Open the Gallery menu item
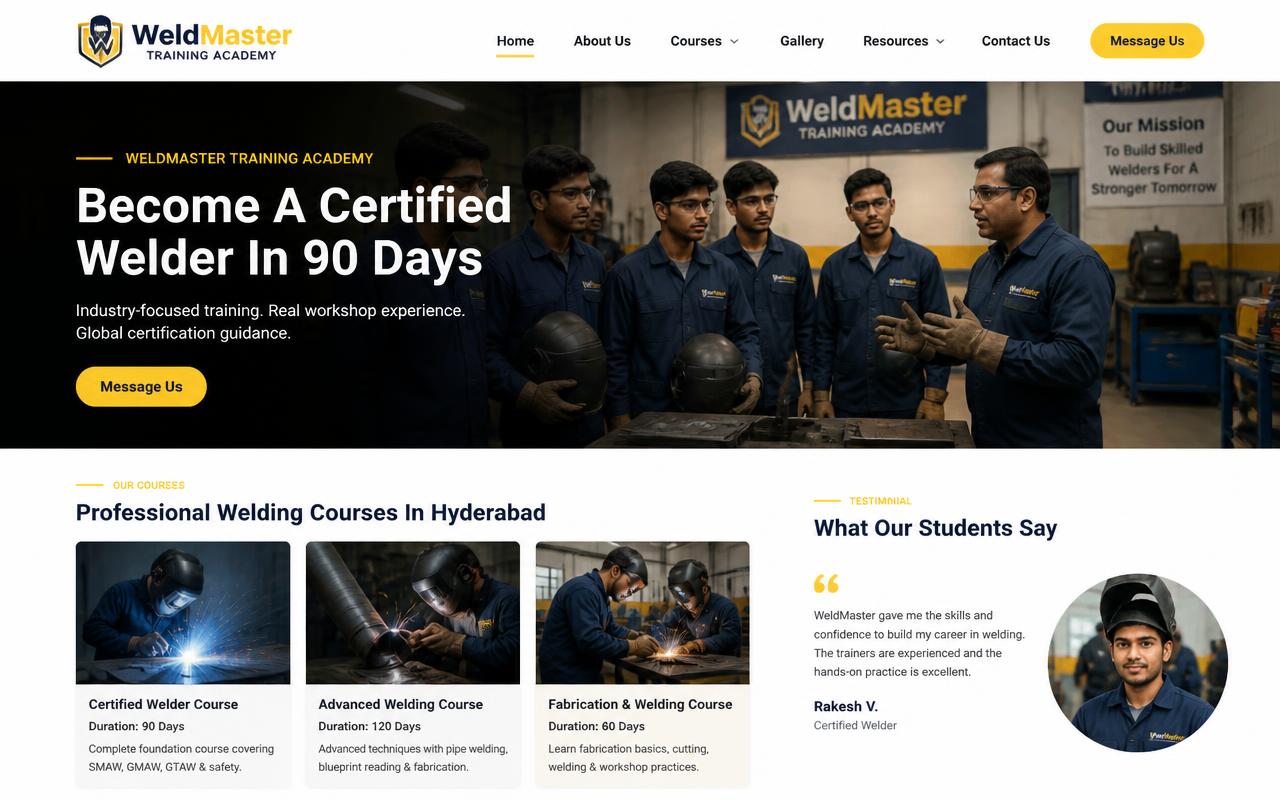The image size is (1280, 800). pos(802,41)
